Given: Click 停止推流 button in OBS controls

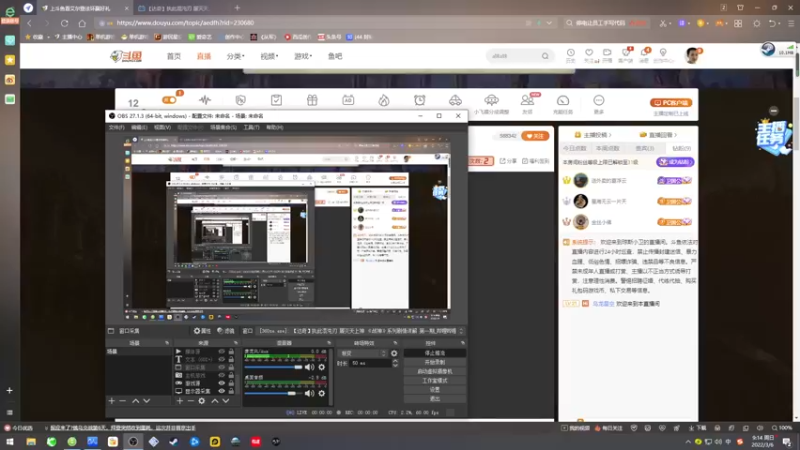Looking at the screenshot, I should [435, 353].
